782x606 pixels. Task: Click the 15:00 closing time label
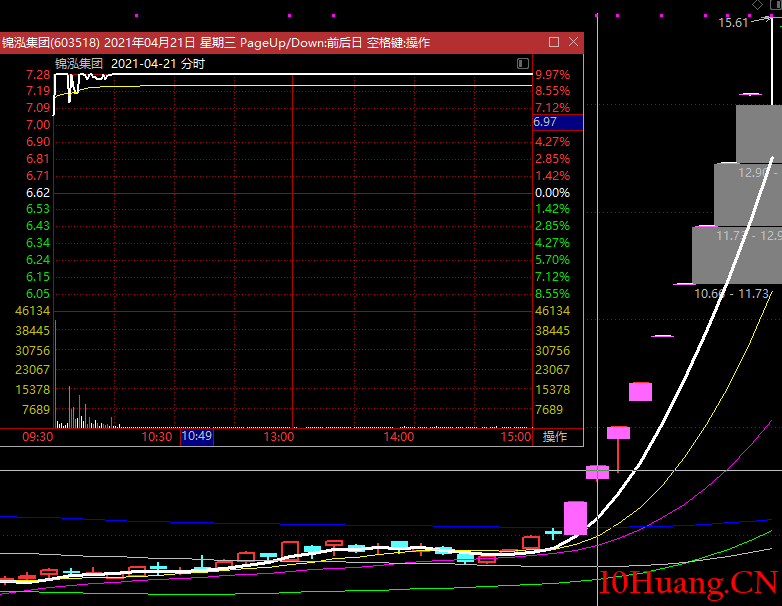(516, 437)
